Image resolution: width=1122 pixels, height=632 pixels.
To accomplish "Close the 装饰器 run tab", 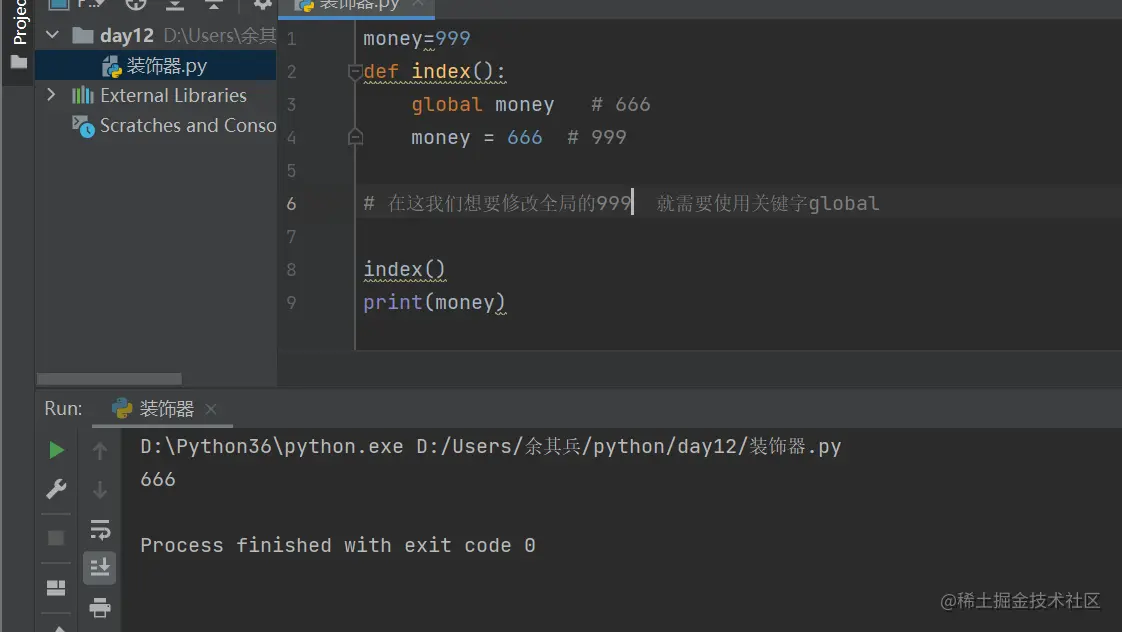I will tap(210, 409).
